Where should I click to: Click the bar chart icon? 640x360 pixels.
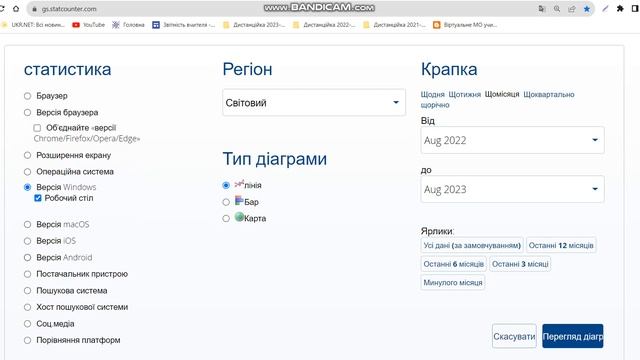239,200
